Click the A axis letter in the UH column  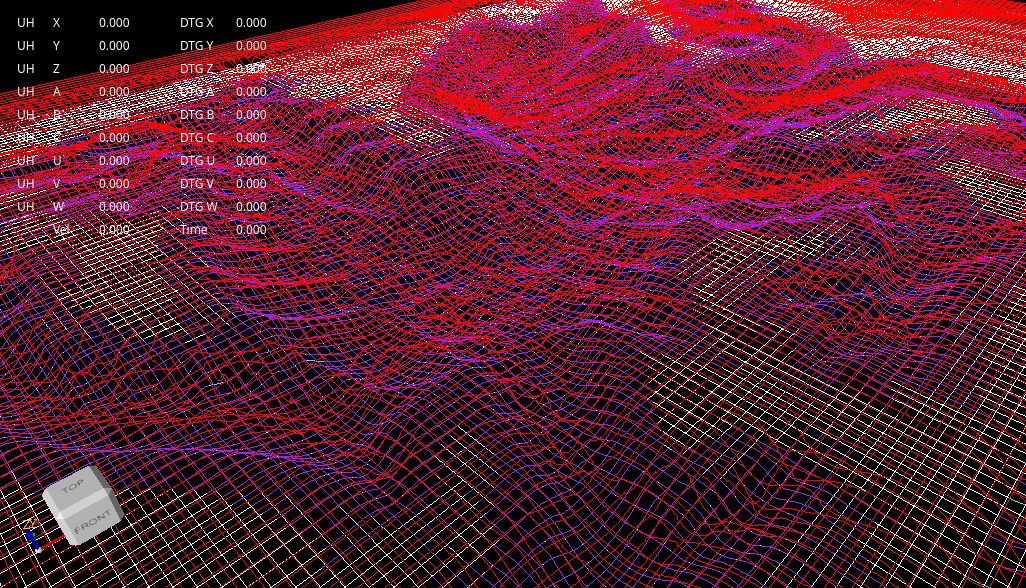56,92
